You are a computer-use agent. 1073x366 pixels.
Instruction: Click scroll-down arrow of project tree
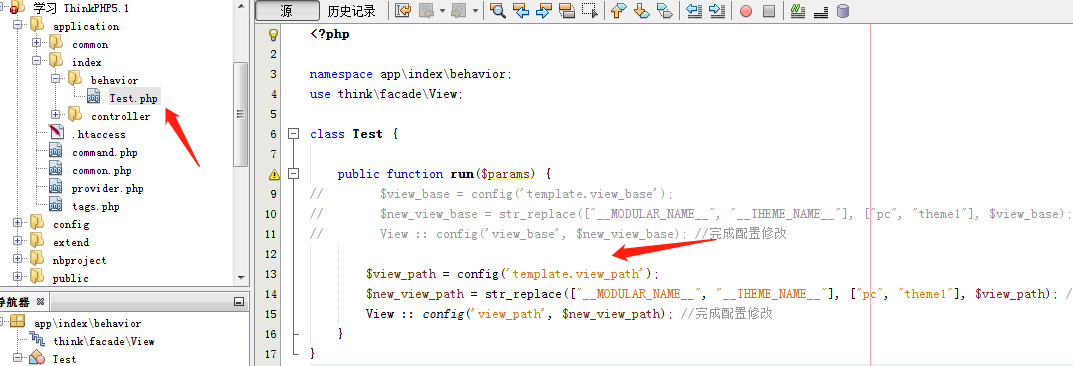240,277
